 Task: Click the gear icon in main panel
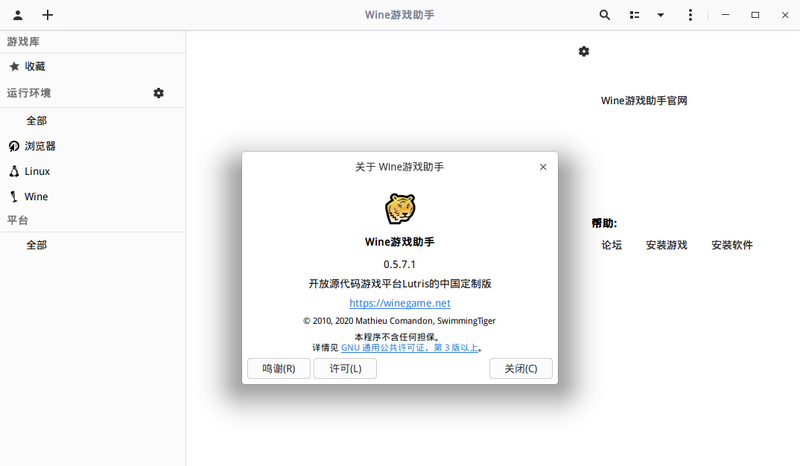584,51
